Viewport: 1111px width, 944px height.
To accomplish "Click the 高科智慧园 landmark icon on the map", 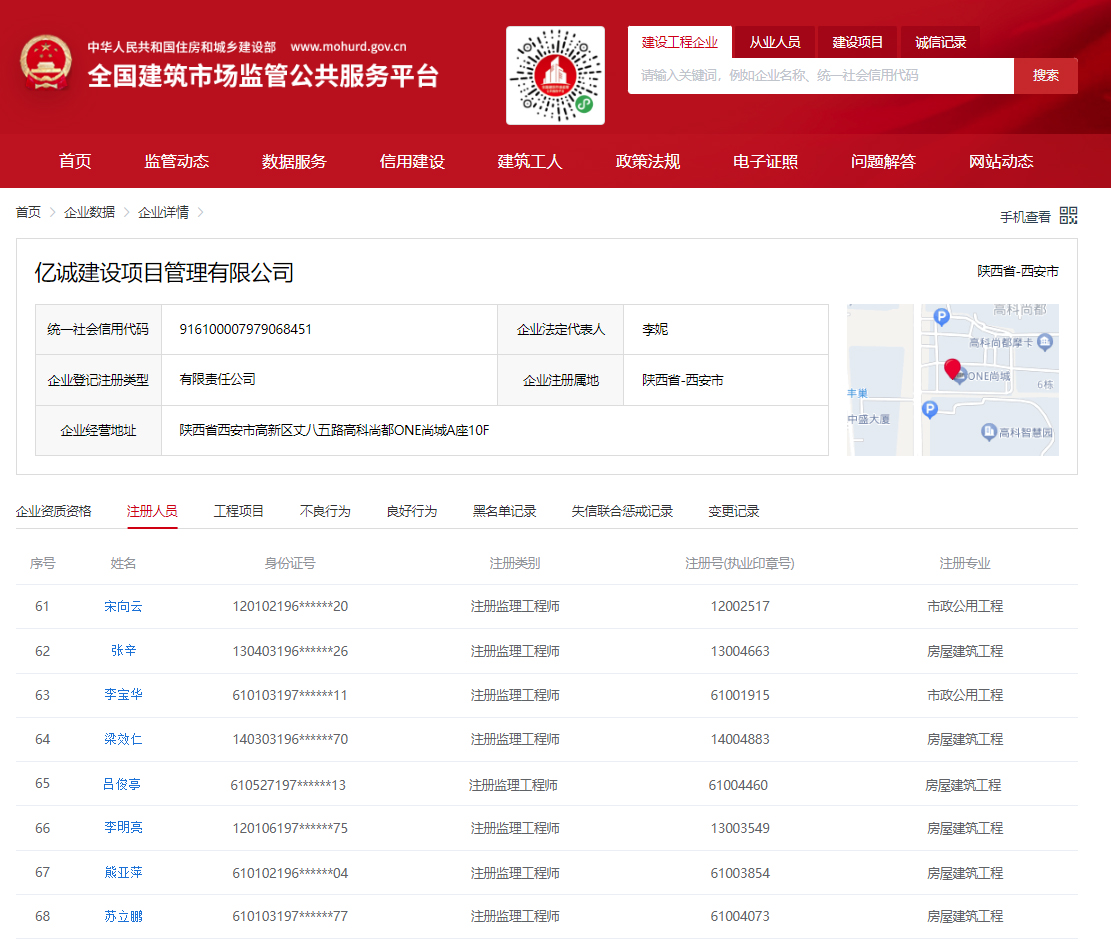I will coord(989,431).
